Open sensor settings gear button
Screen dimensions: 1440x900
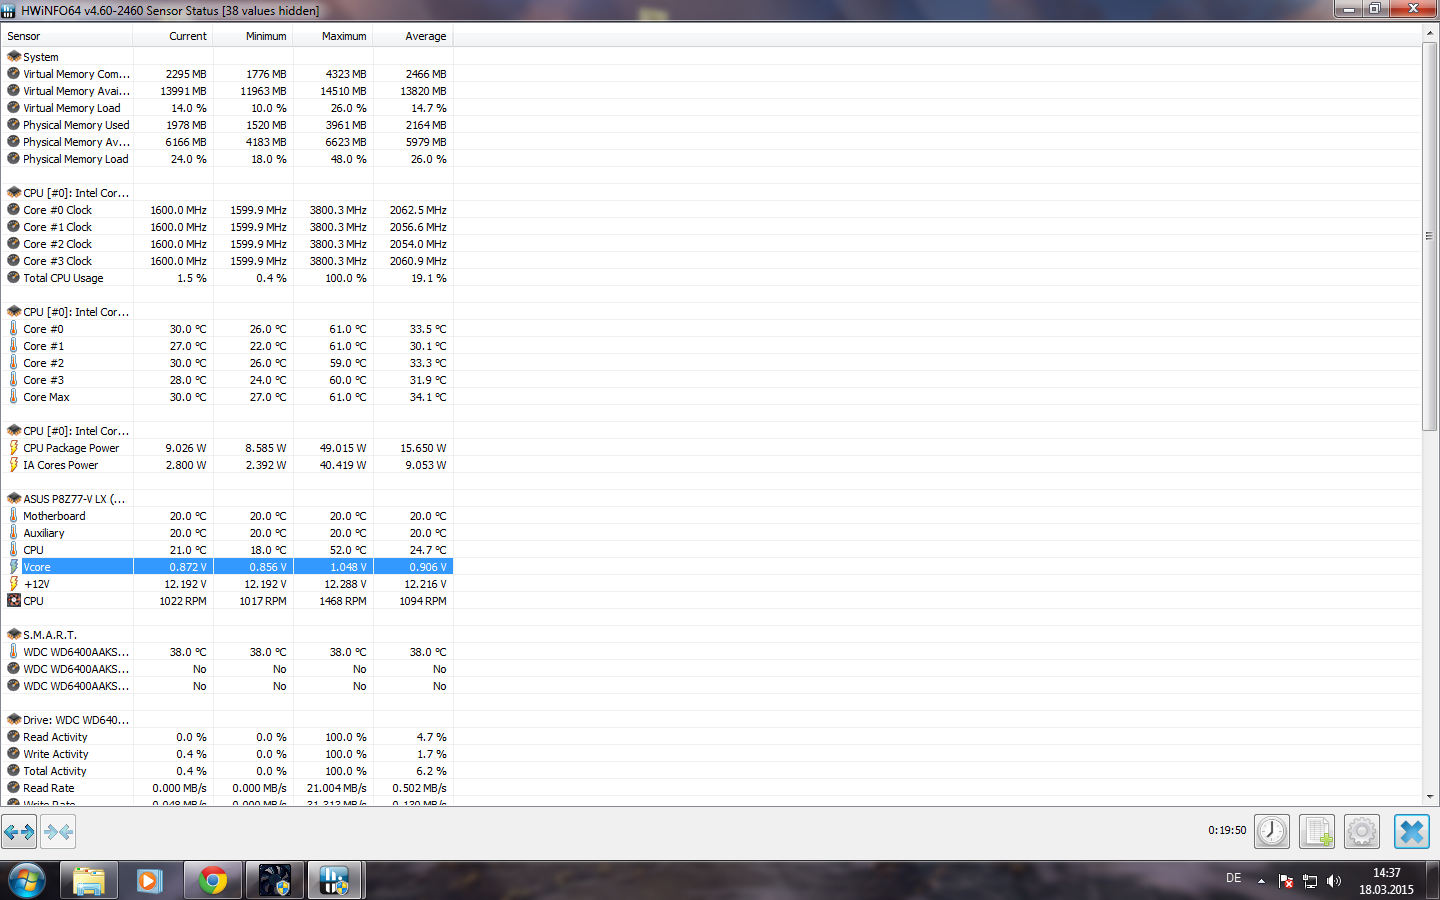coord(1362,831)
